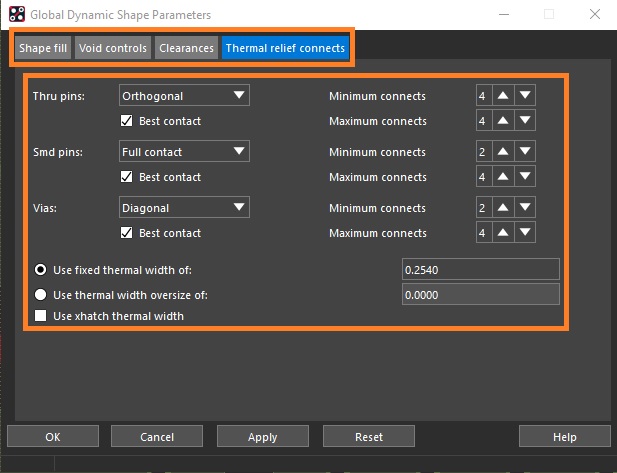The height and width of the screenshot is (473, 617).
Task: Decrease Smd pins maximum connects value
Action: point(526,177)
